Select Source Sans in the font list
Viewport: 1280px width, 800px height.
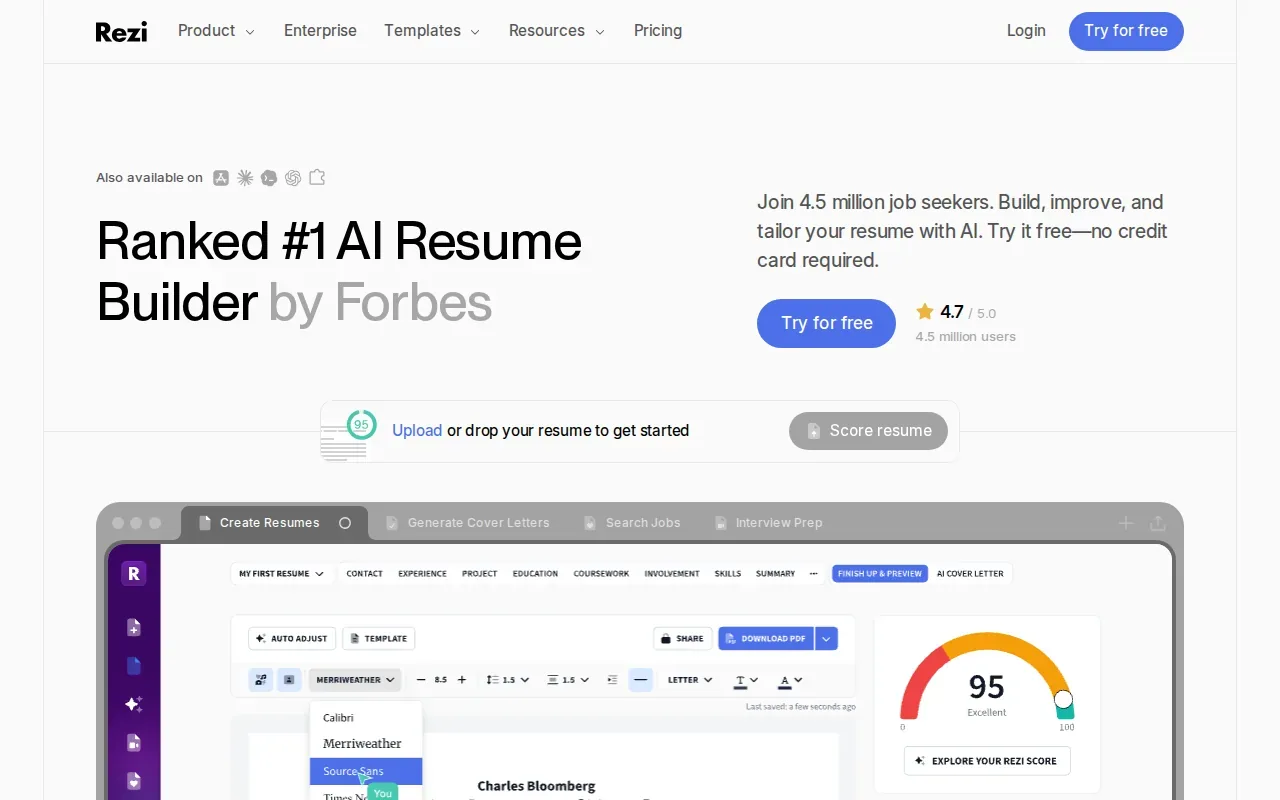[x=366, y=771]
